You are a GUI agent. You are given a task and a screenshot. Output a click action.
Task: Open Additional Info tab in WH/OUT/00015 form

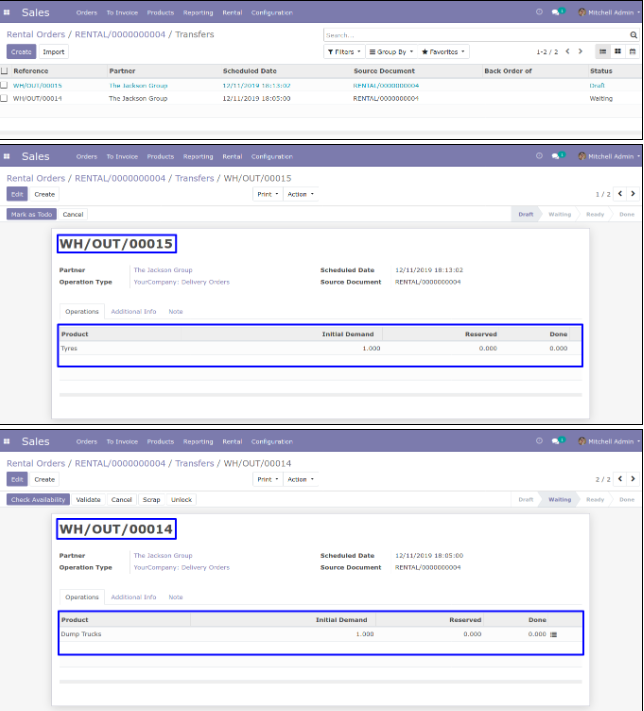(x=133, y=312)
